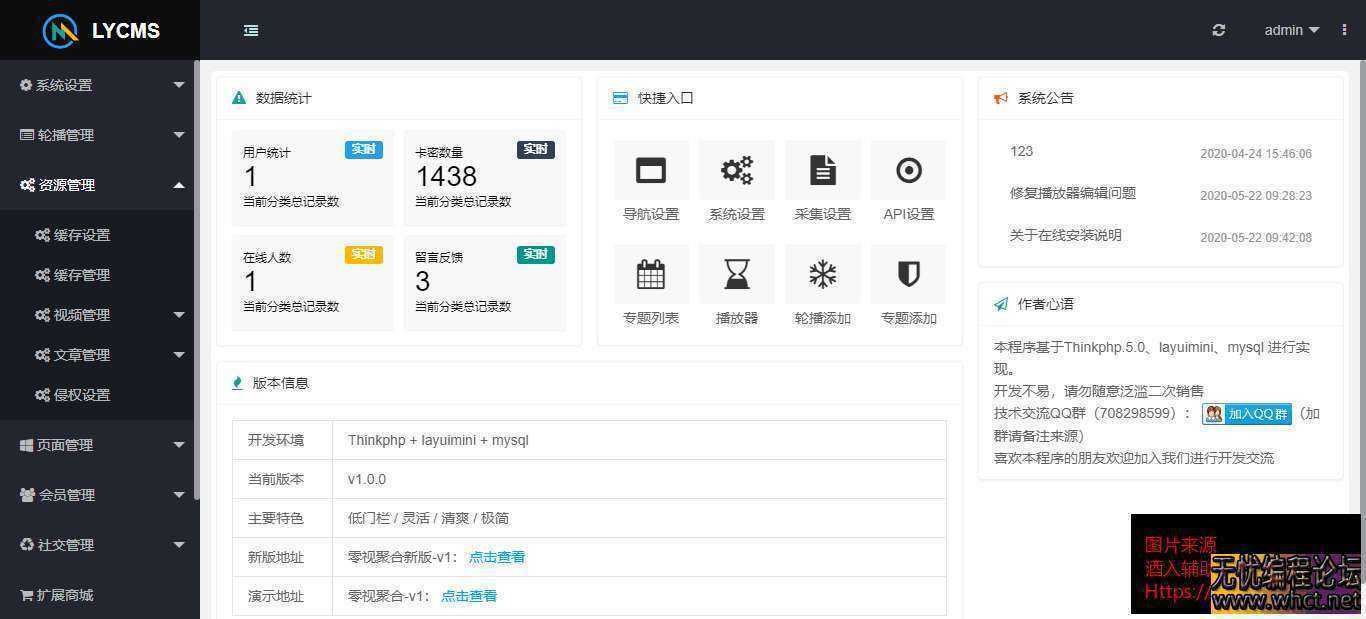
Task: Expand the 会员管理 menu section
Action: click(100, 494)
